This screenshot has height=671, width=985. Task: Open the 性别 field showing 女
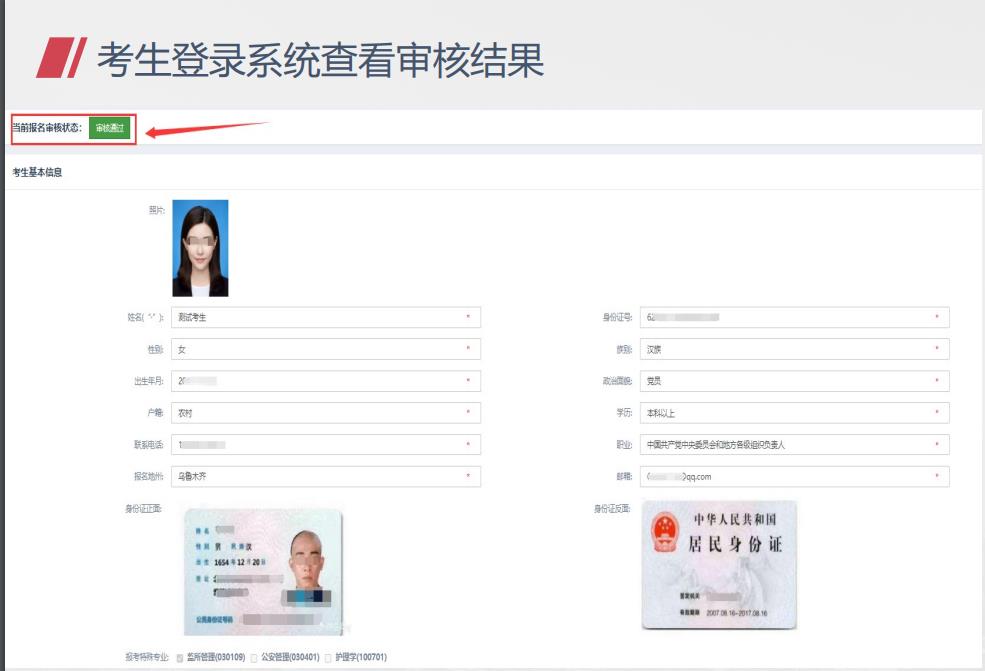pos(325,349)
